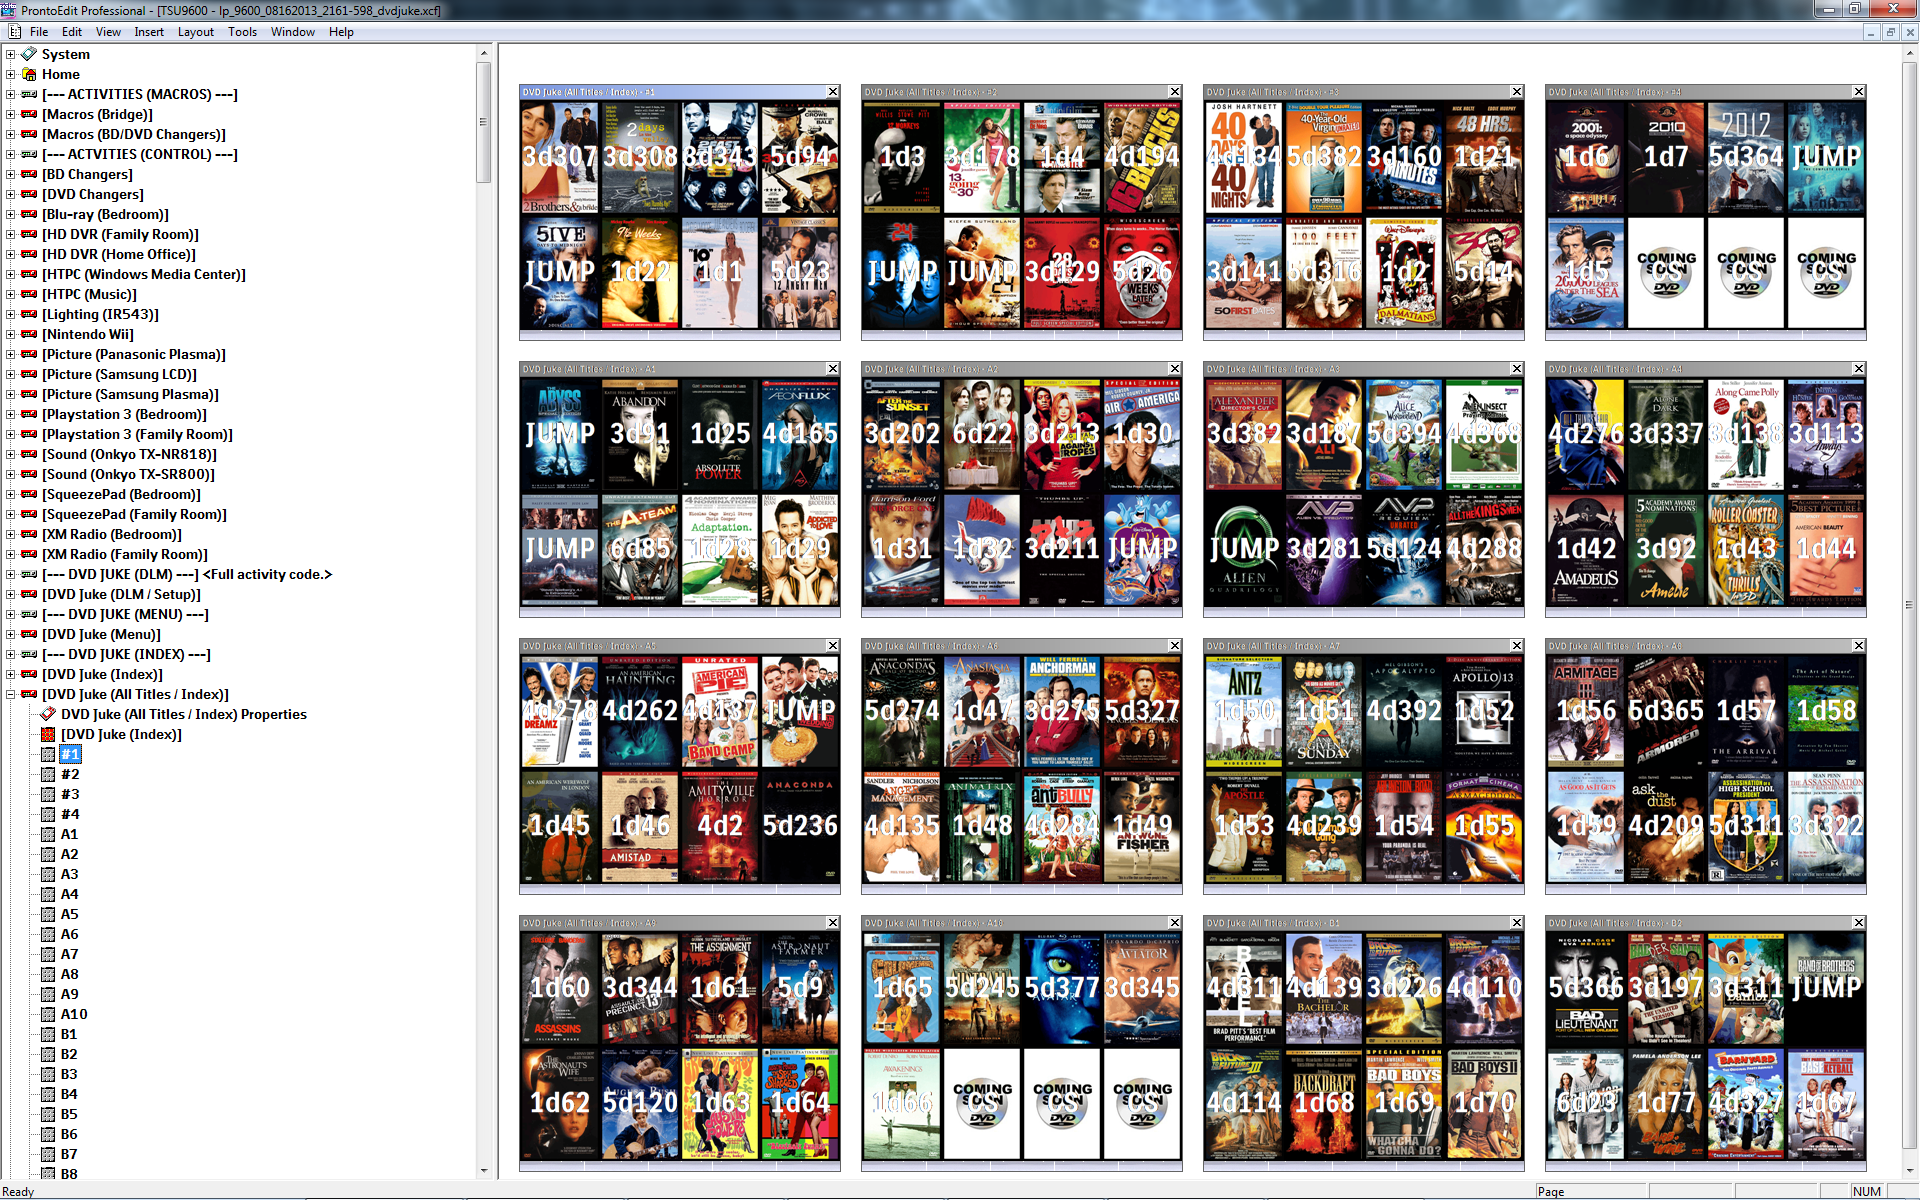
Task: Click the tree panel scroll up arrow
Action: 484,53
